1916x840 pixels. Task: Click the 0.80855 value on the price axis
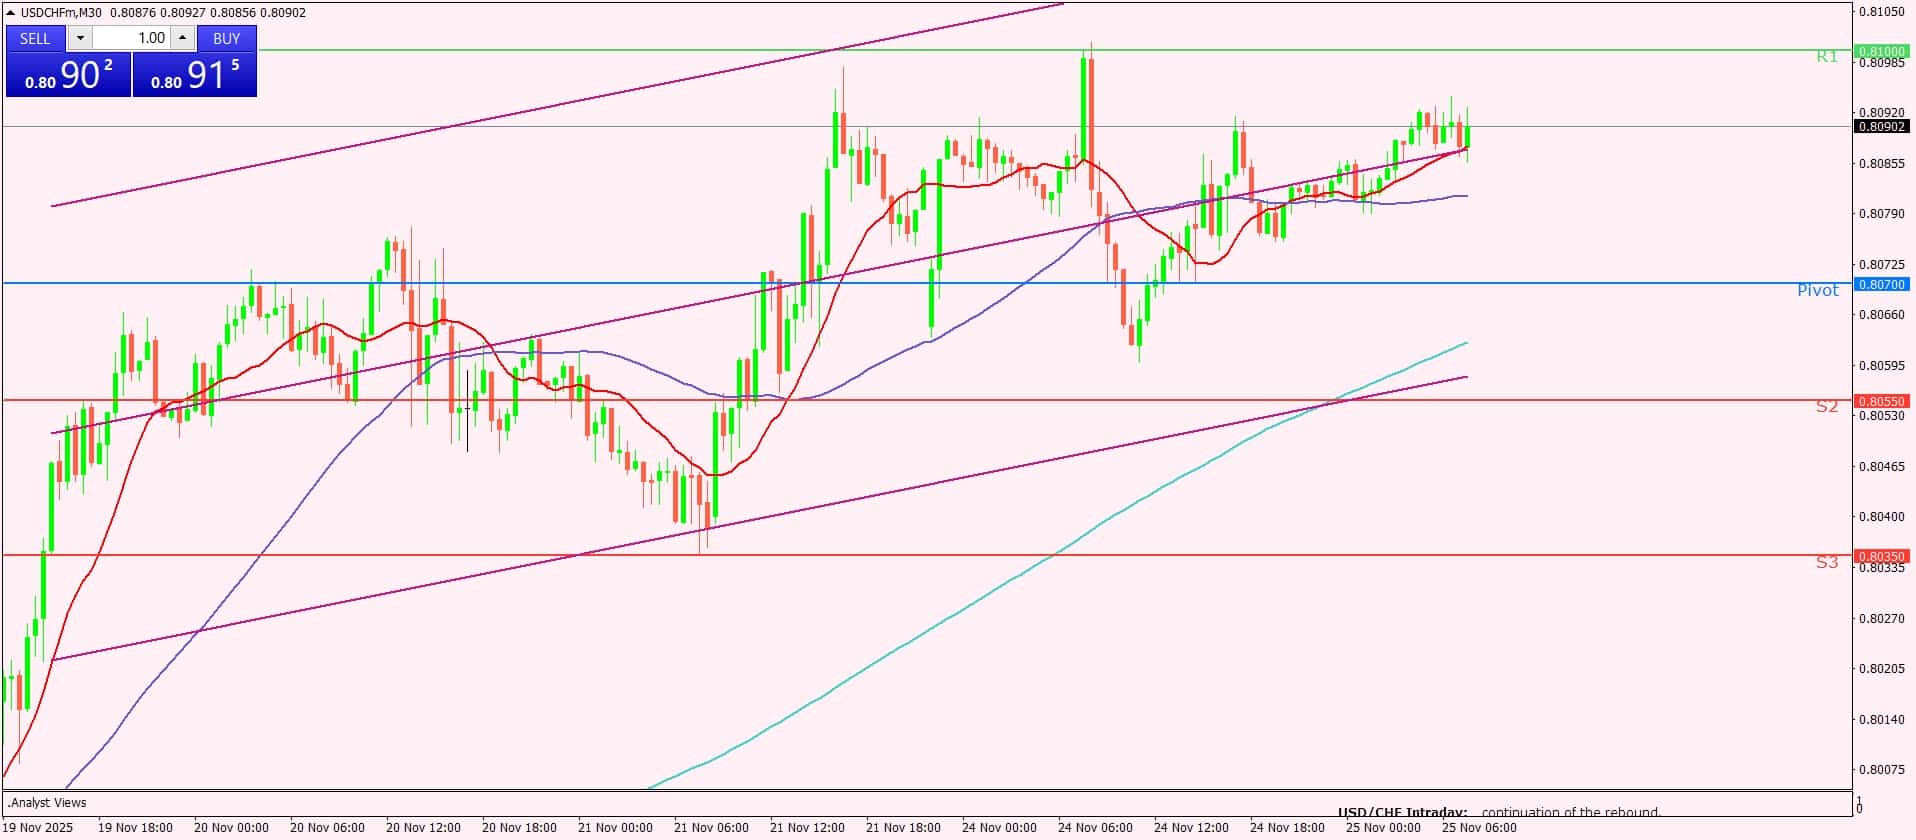1881,163
